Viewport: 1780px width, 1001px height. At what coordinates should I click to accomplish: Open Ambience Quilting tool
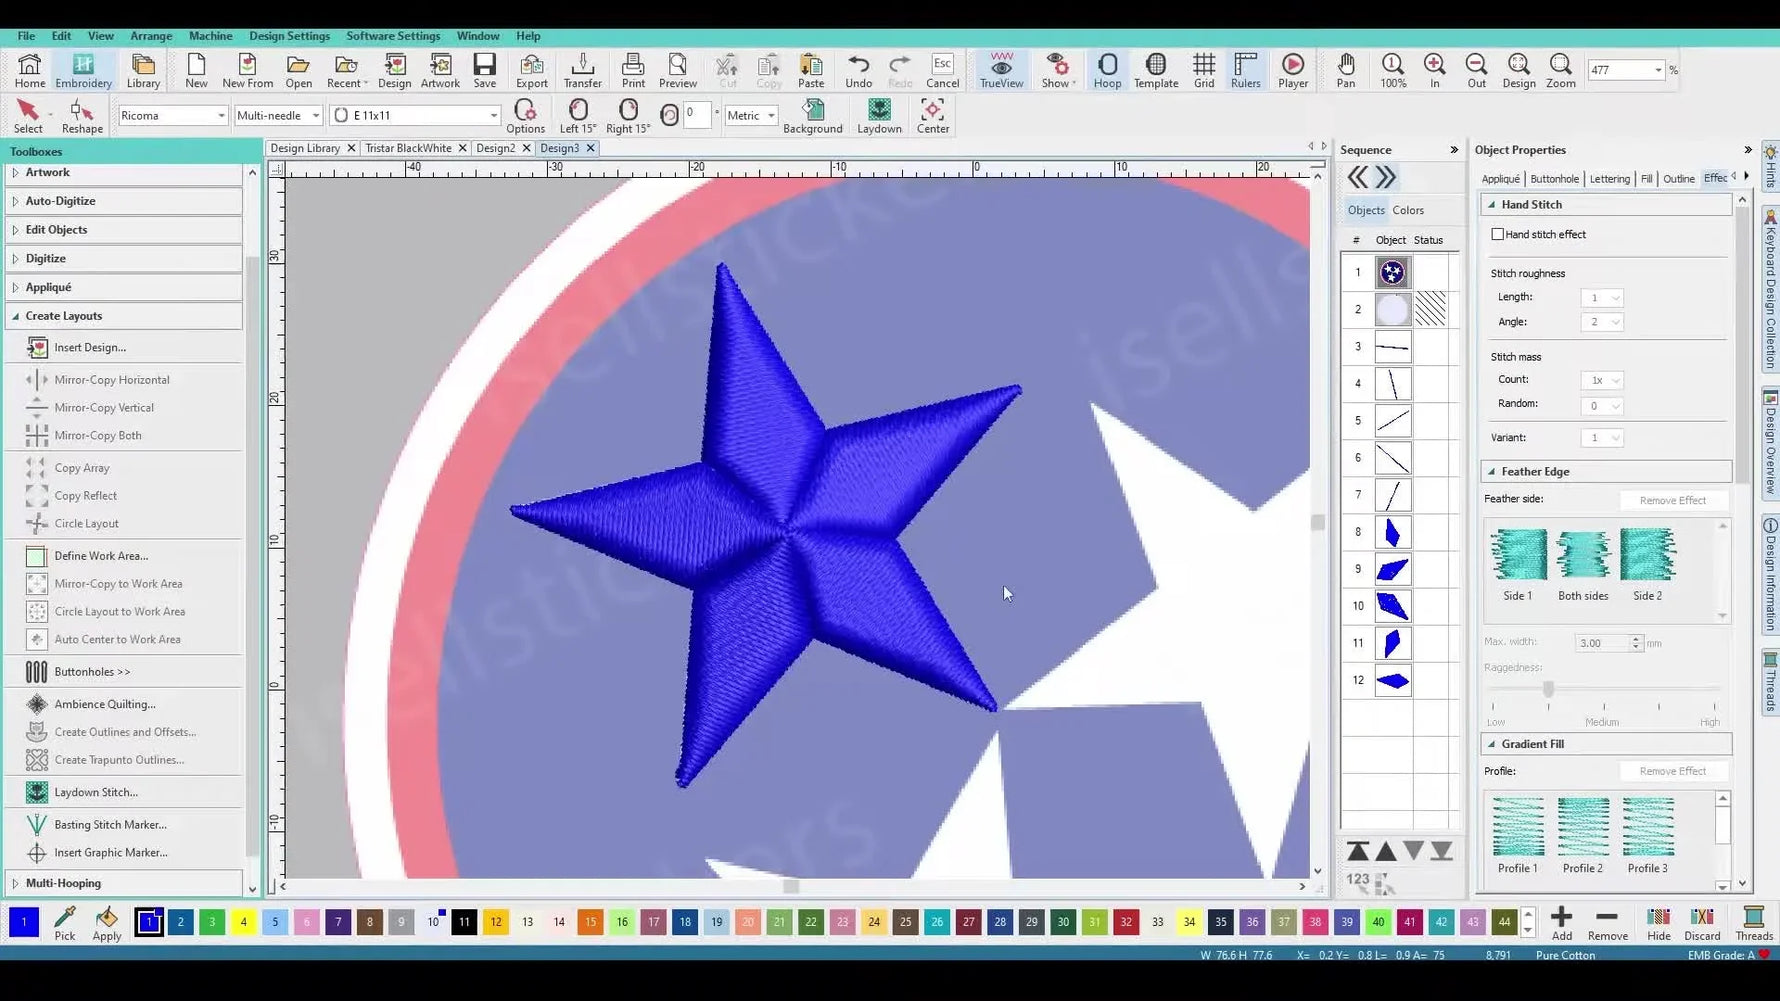pyautogui.click(x=104, y=704)
